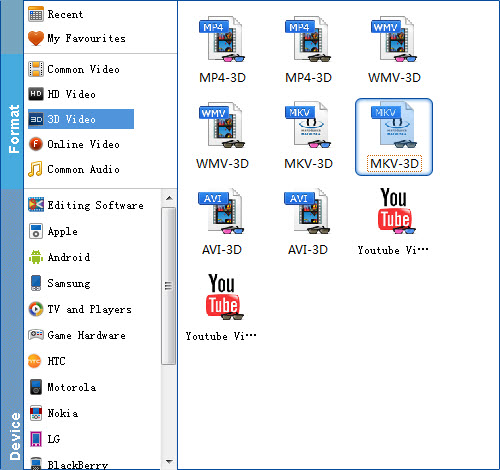The height and width of the screenshot is (470, 500).
Task: Select the Game Hardware category
Action: (x=77, y=335)
